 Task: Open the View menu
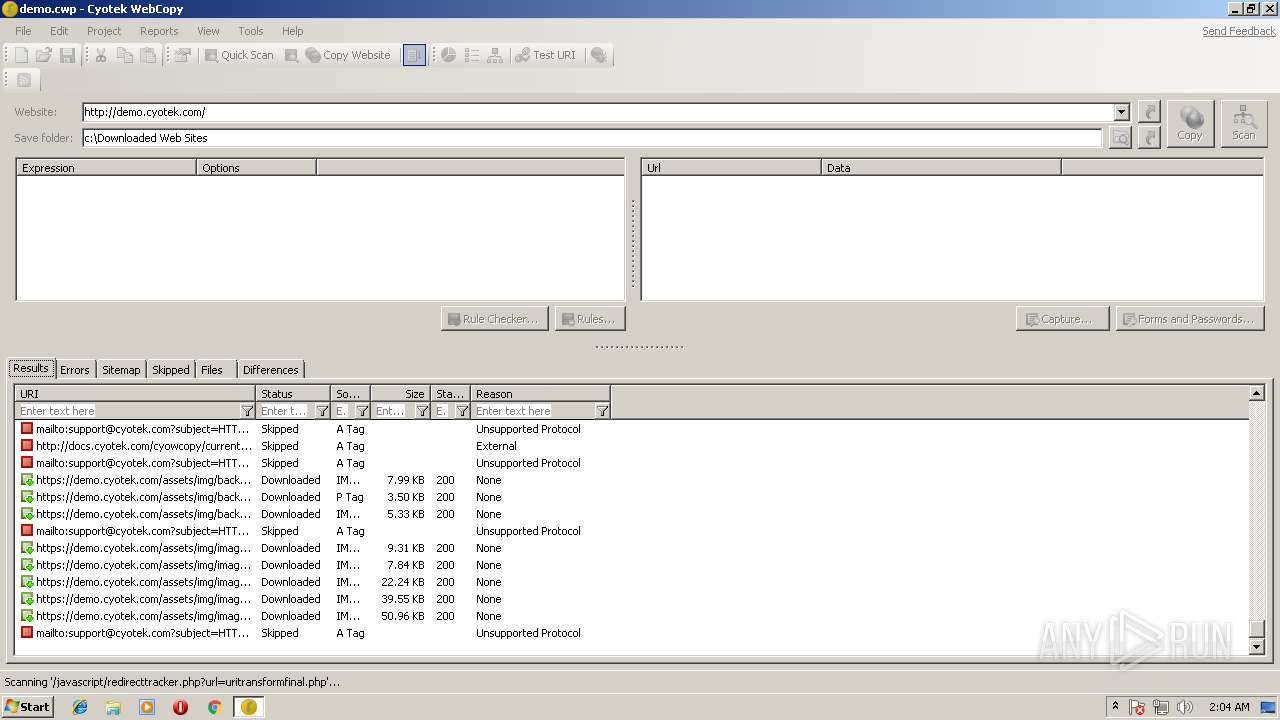[208, 31]
